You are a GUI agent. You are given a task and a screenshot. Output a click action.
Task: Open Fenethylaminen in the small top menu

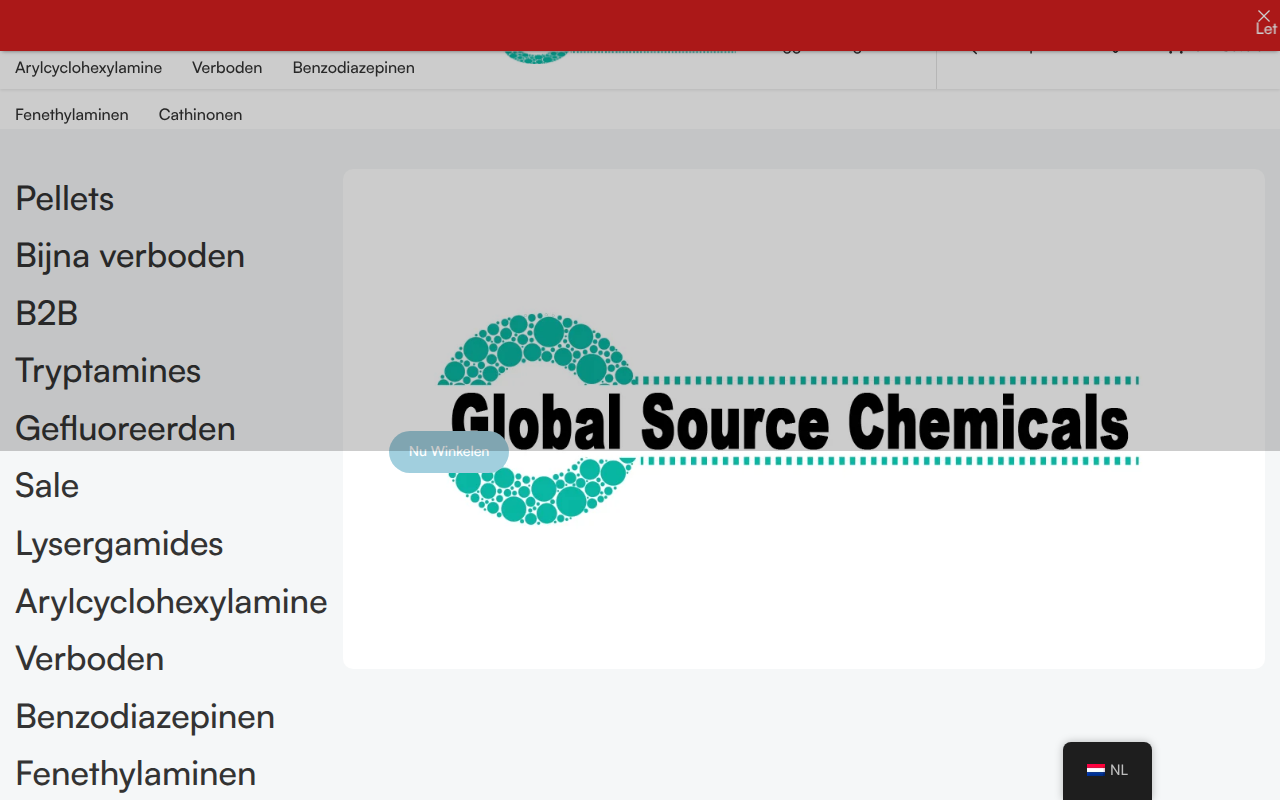(x=72, y=114)
